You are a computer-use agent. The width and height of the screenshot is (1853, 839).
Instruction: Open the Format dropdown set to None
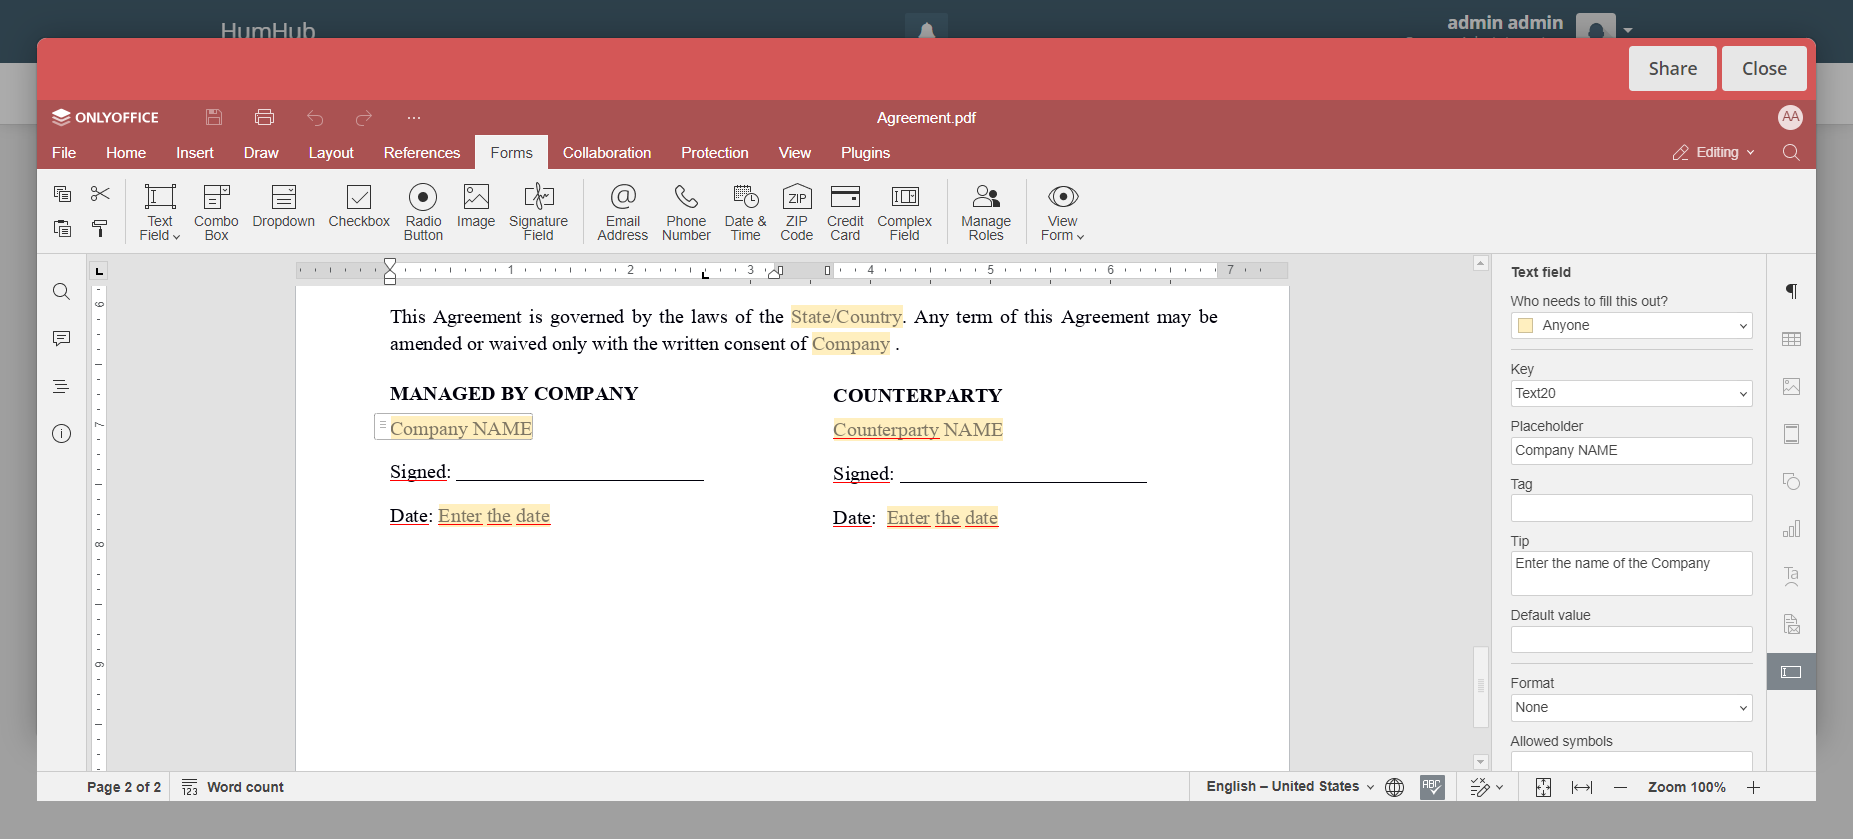click(x=1631, y=708)
